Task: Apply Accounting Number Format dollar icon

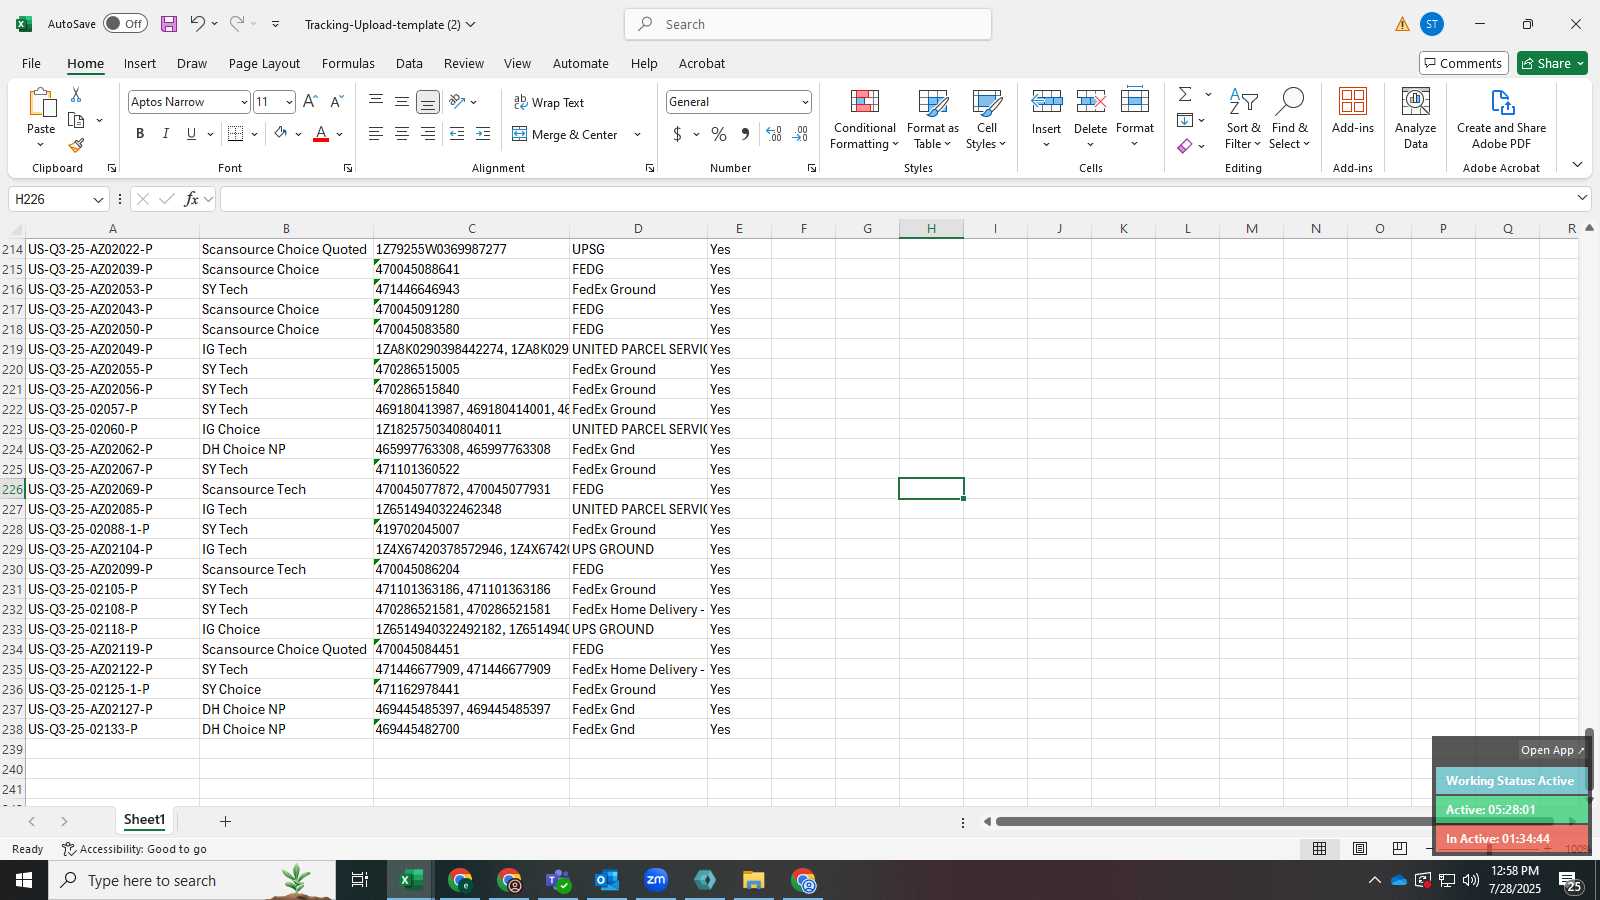Action: click(677, 134)
